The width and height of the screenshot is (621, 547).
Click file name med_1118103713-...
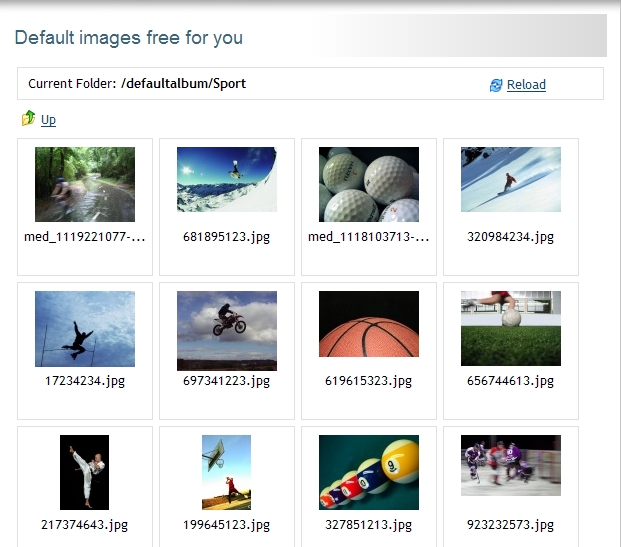coord(369,237)
